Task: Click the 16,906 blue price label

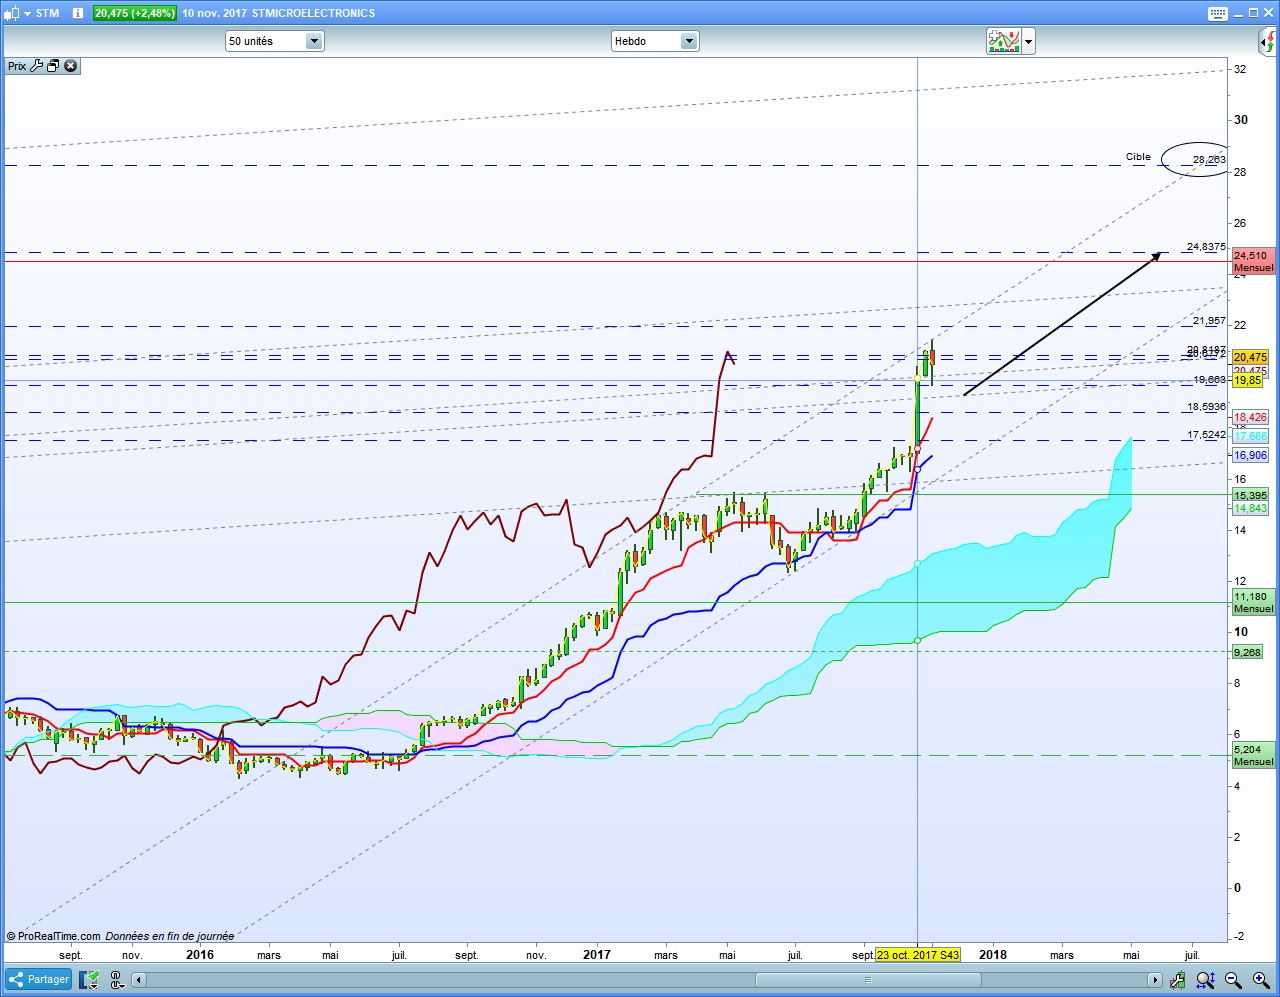Action: click(x=1250, y=456)
